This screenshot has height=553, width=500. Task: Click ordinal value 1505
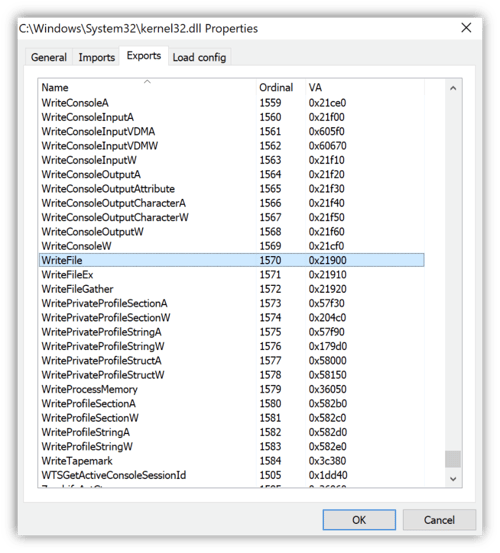[x=270, y=475]
